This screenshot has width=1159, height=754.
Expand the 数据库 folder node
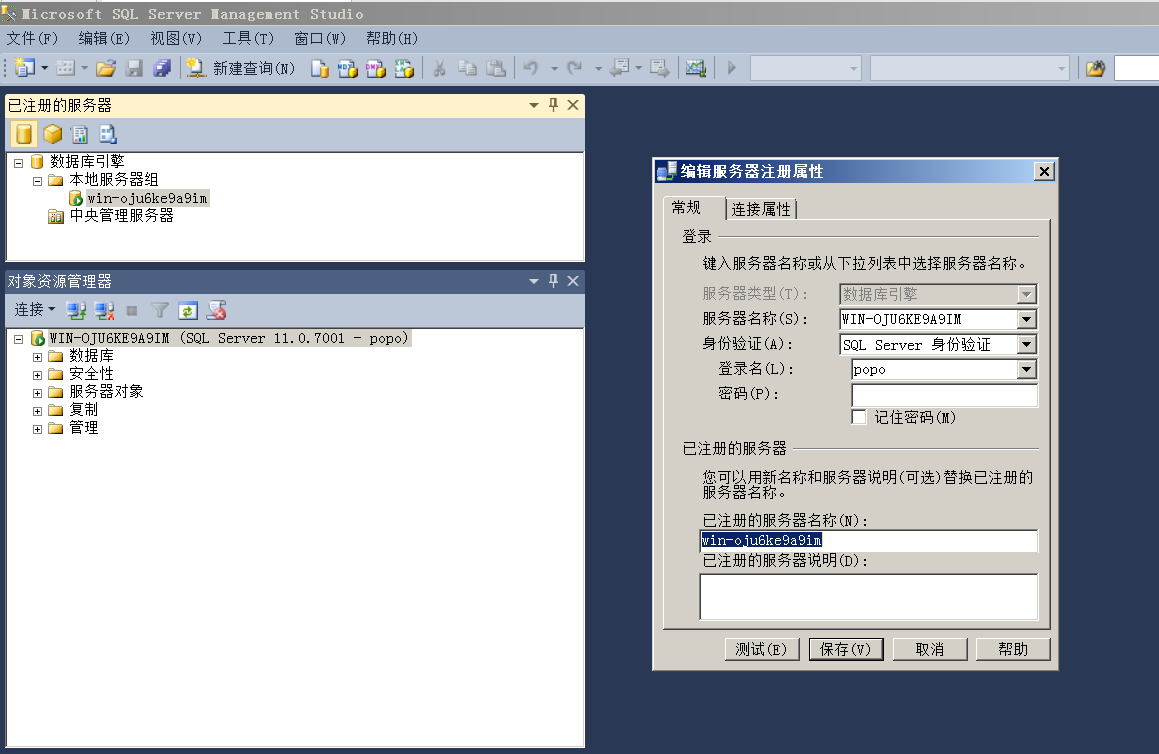click(37, 357)
